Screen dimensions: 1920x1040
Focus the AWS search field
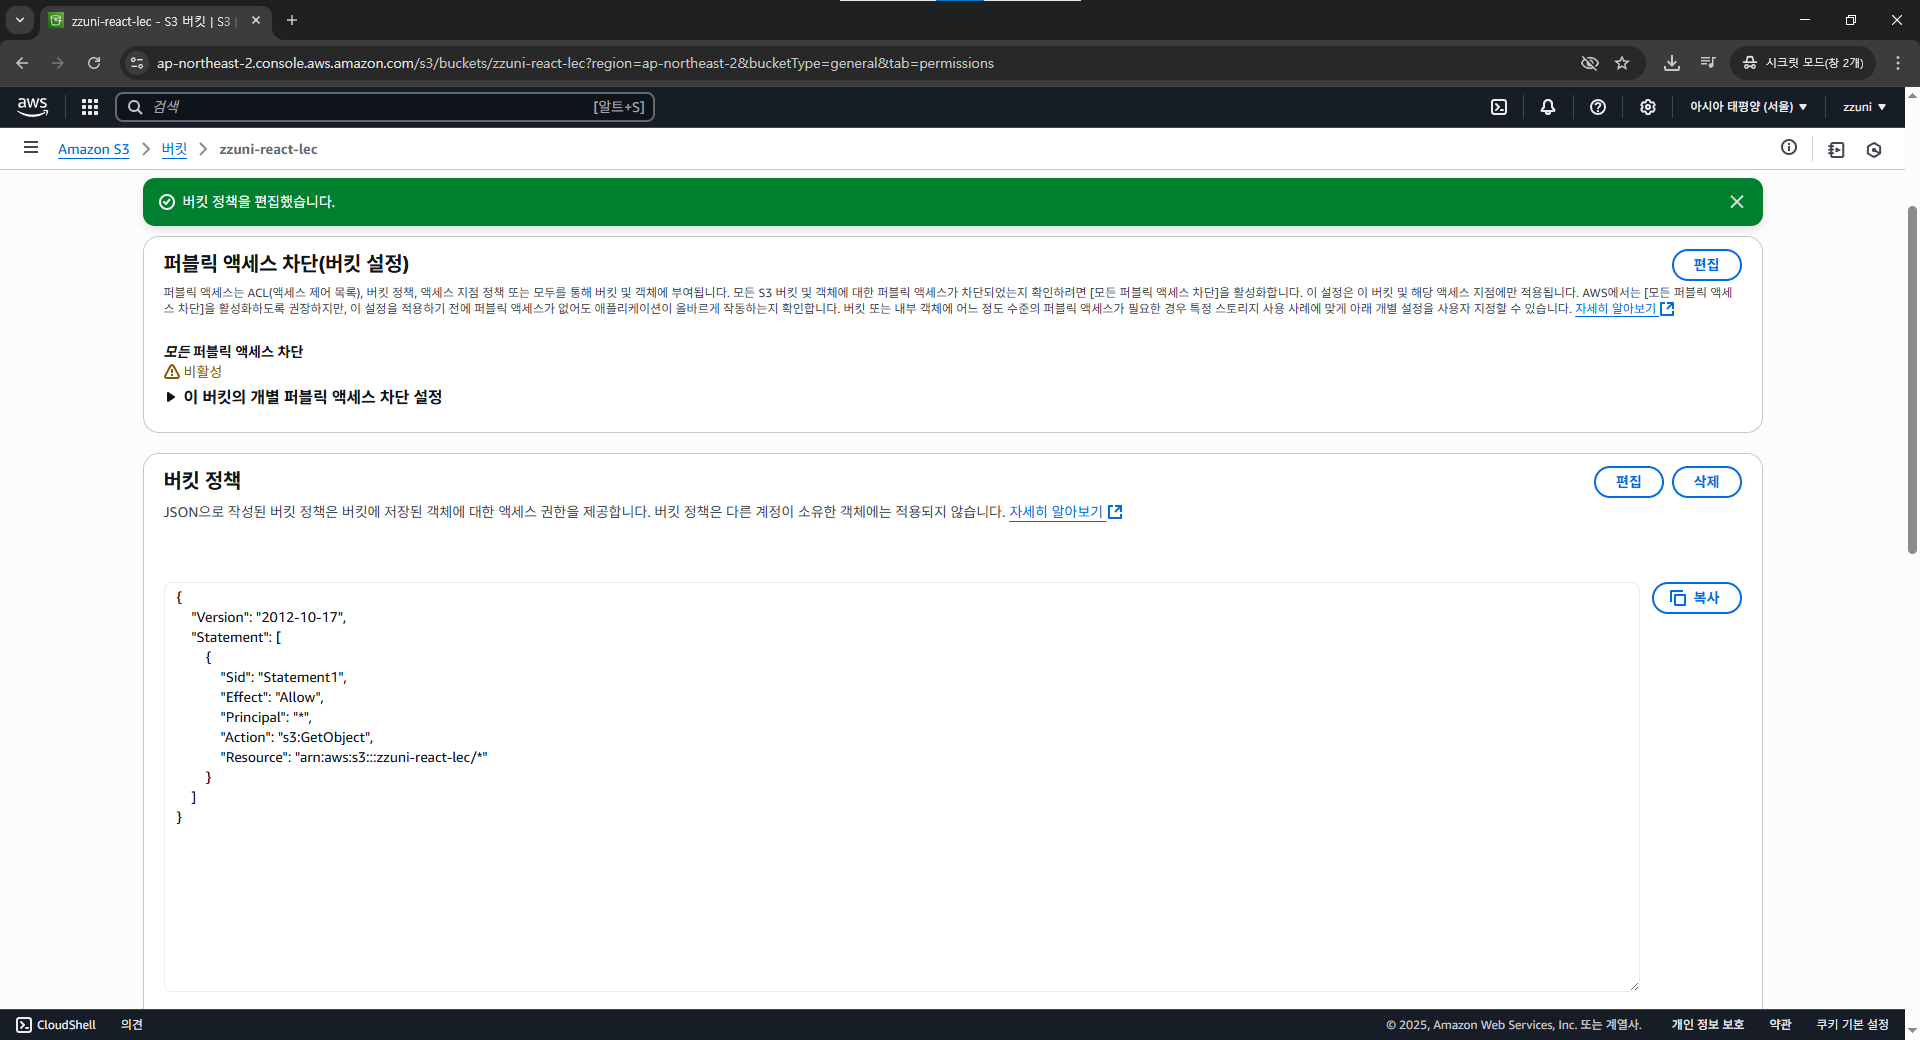[385, 107]
